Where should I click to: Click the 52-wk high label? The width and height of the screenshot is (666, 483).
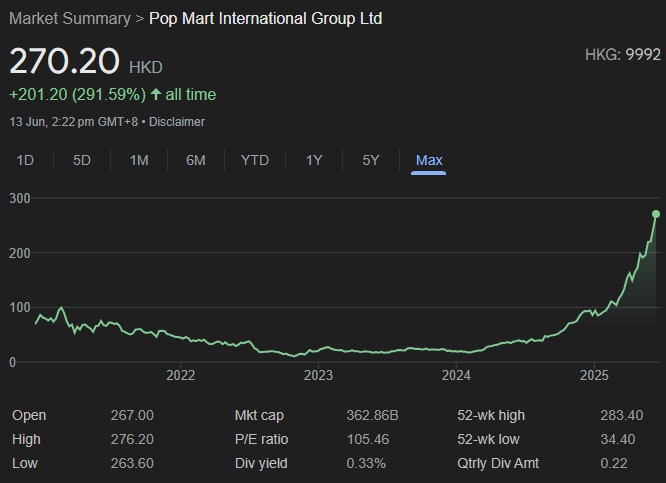click(x=491, y=415)
